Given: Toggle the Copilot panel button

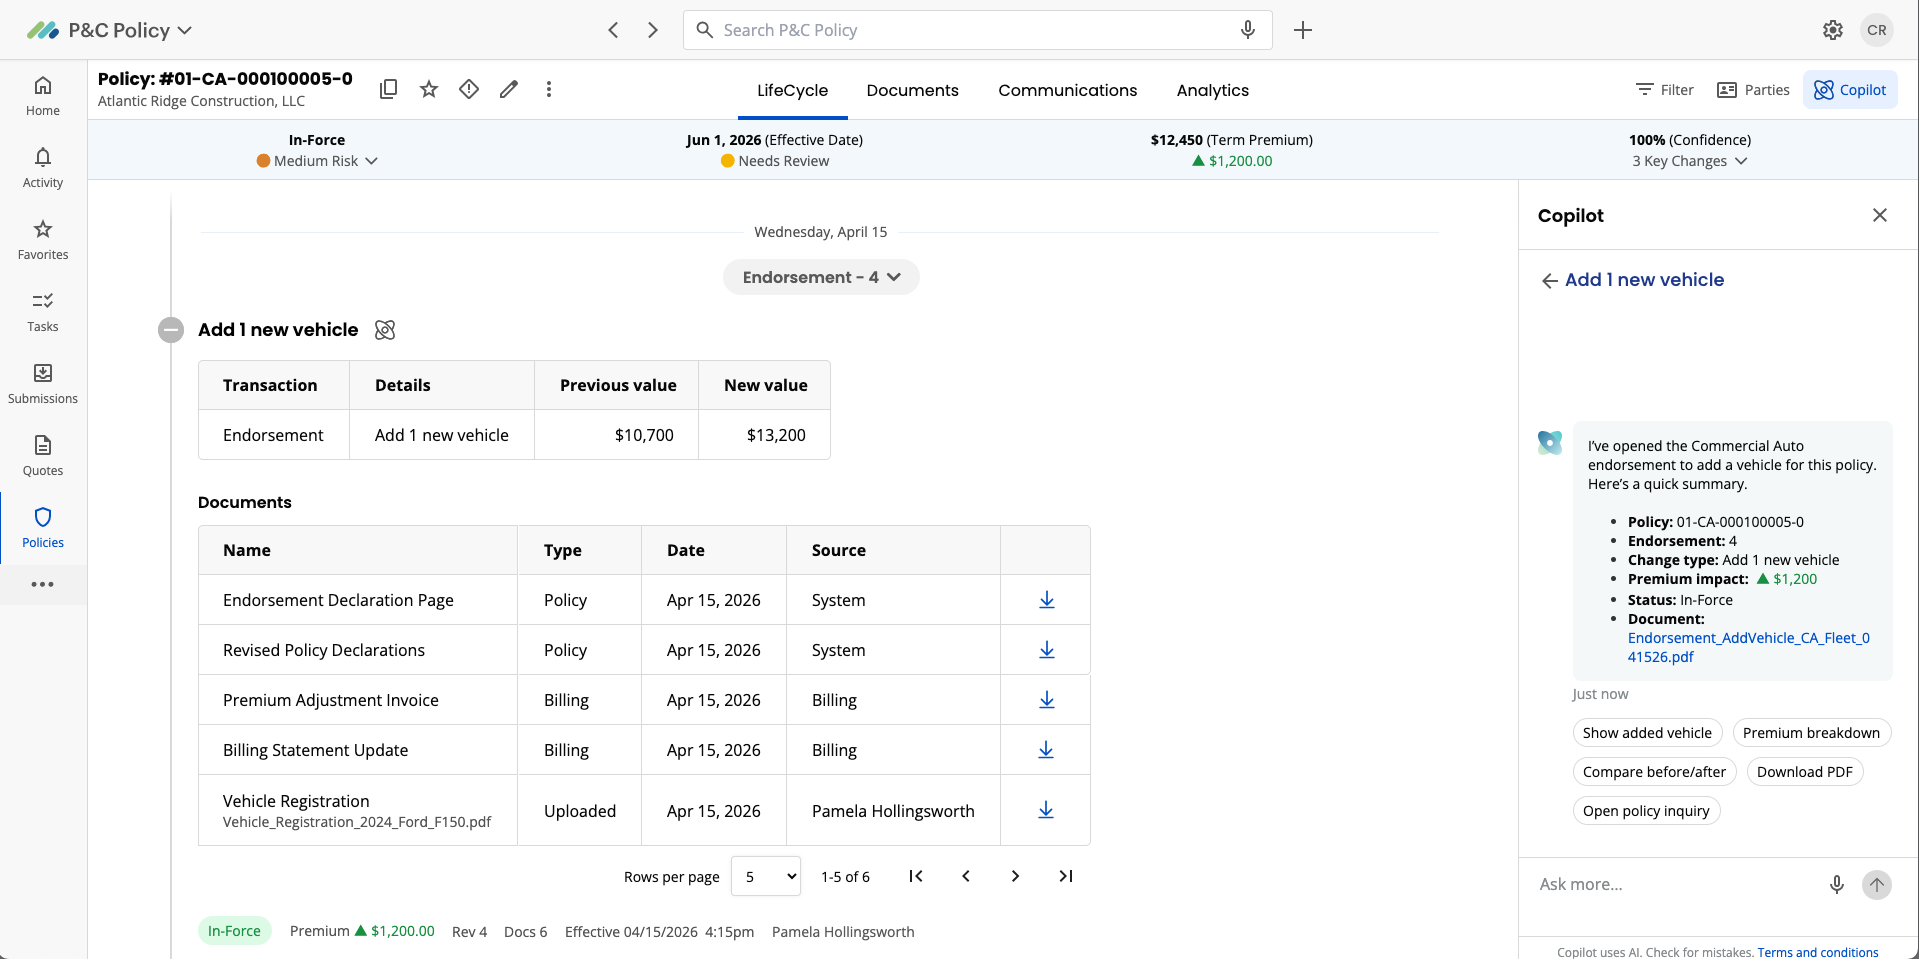Looking at the screenshot, I should click(x=1850, y=90).
